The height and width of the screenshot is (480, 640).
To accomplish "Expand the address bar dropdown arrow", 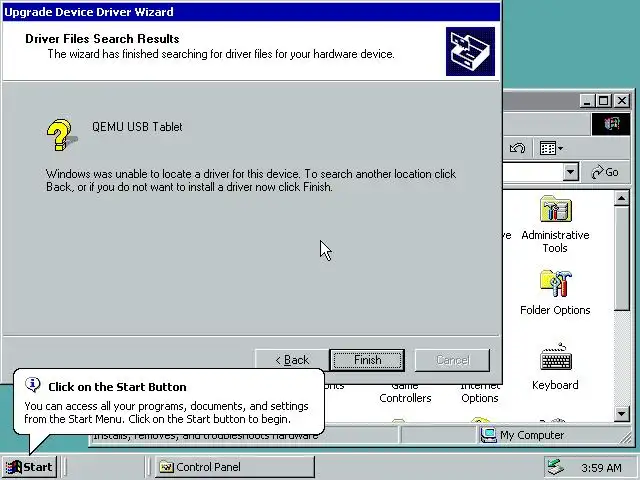I will (x=571, y=172).
